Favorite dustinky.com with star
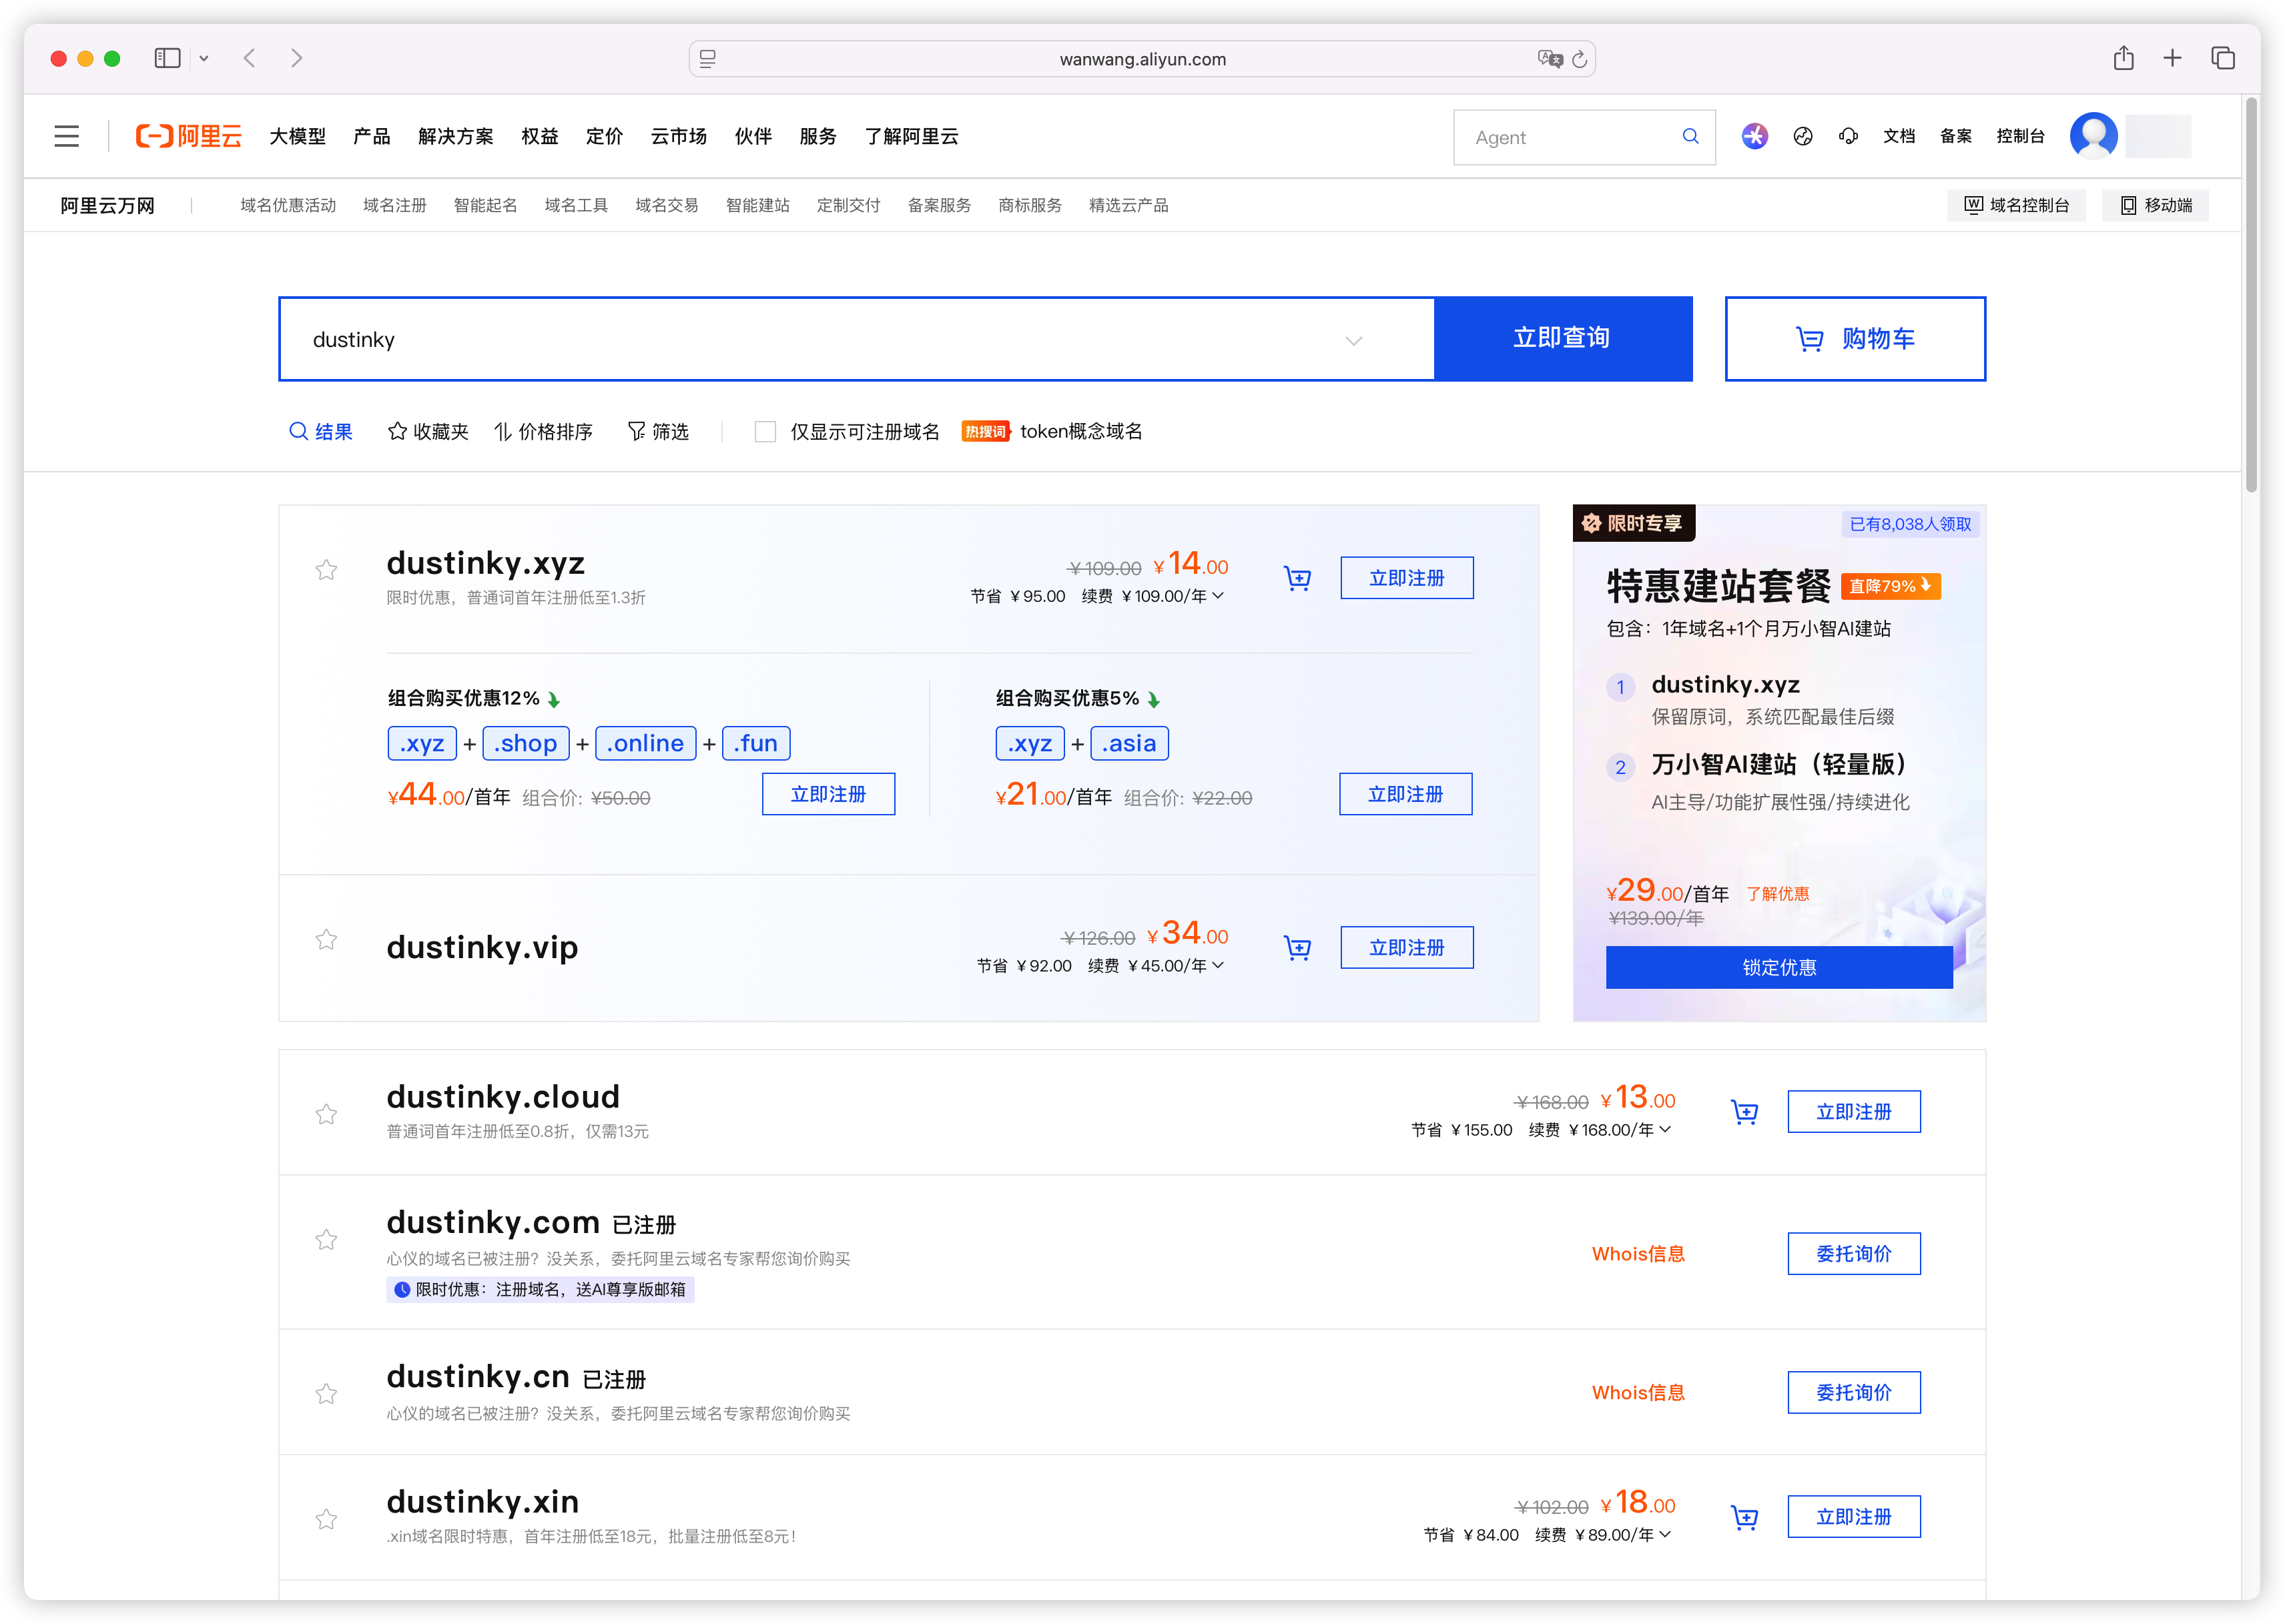Viewport: 2285px width, 1624px height. pyautogui.click(x=326, y=1240)
